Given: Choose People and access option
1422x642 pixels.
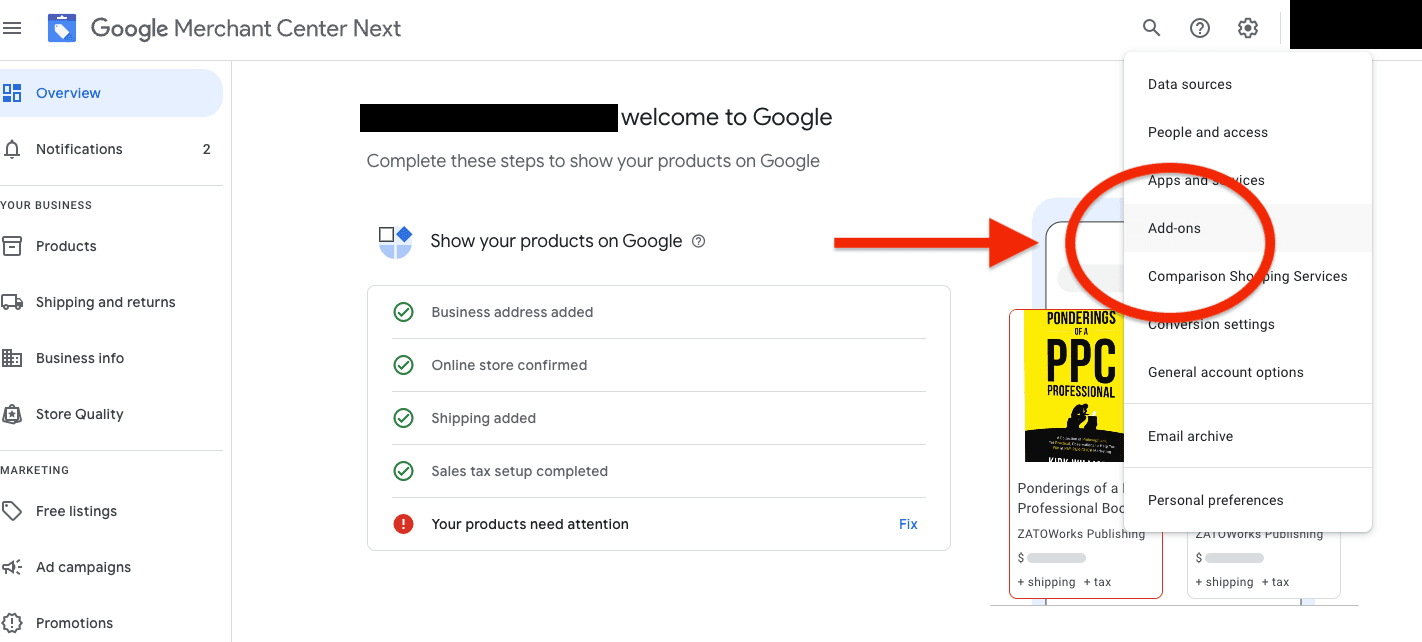Looking at the screenshot, I should (1208, 132).
